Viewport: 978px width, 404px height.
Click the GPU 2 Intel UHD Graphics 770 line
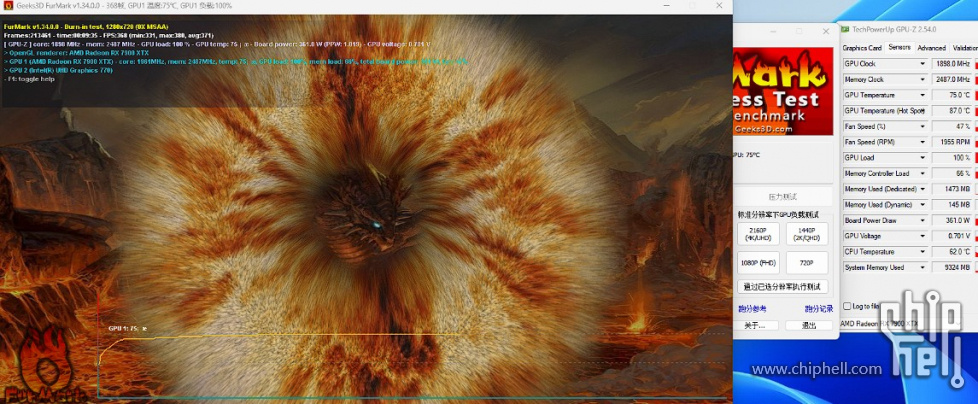coord(58,70)
